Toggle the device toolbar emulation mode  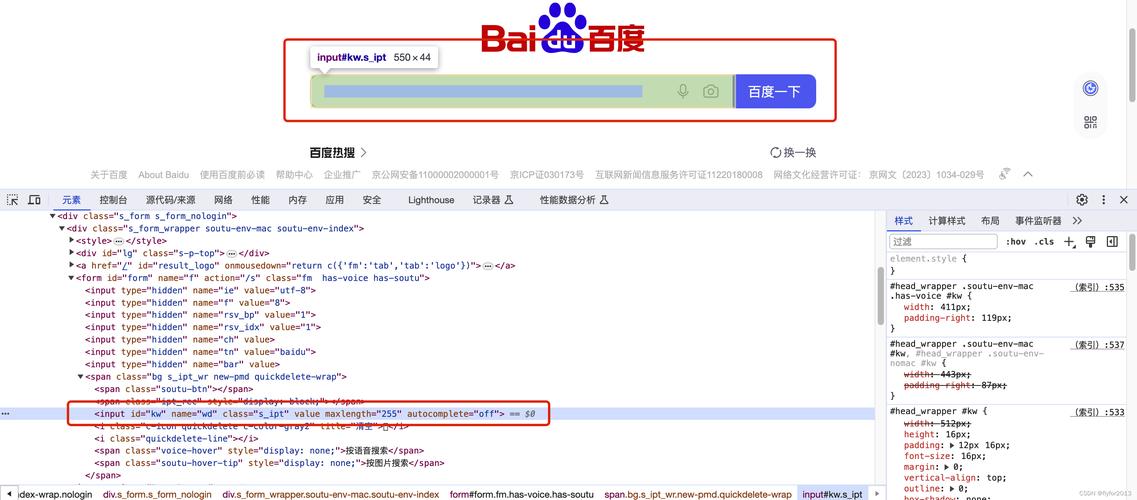click(34, 200)
